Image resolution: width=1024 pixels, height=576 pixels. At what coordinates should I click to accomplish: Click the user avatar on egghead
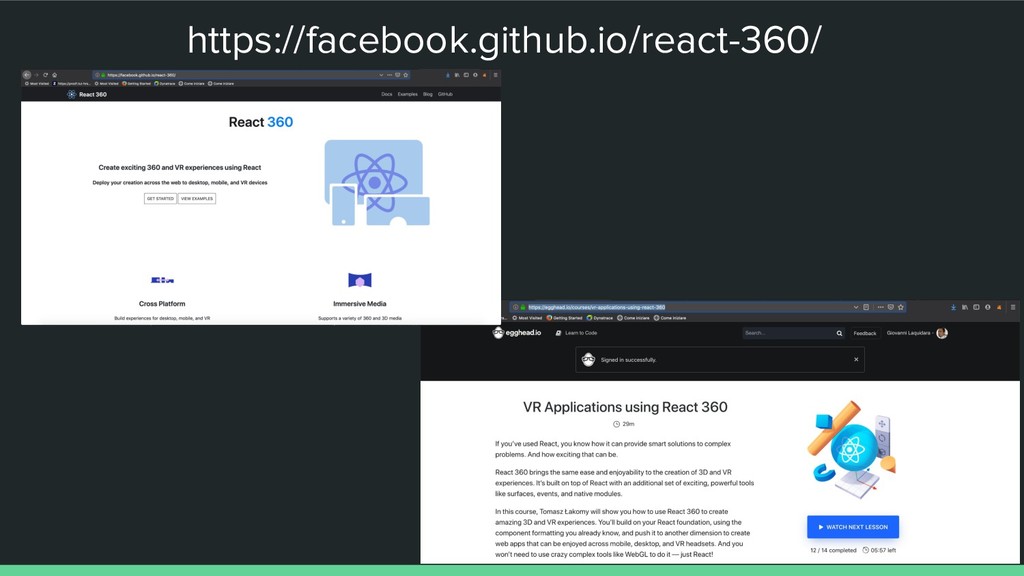tap(942, 333)
